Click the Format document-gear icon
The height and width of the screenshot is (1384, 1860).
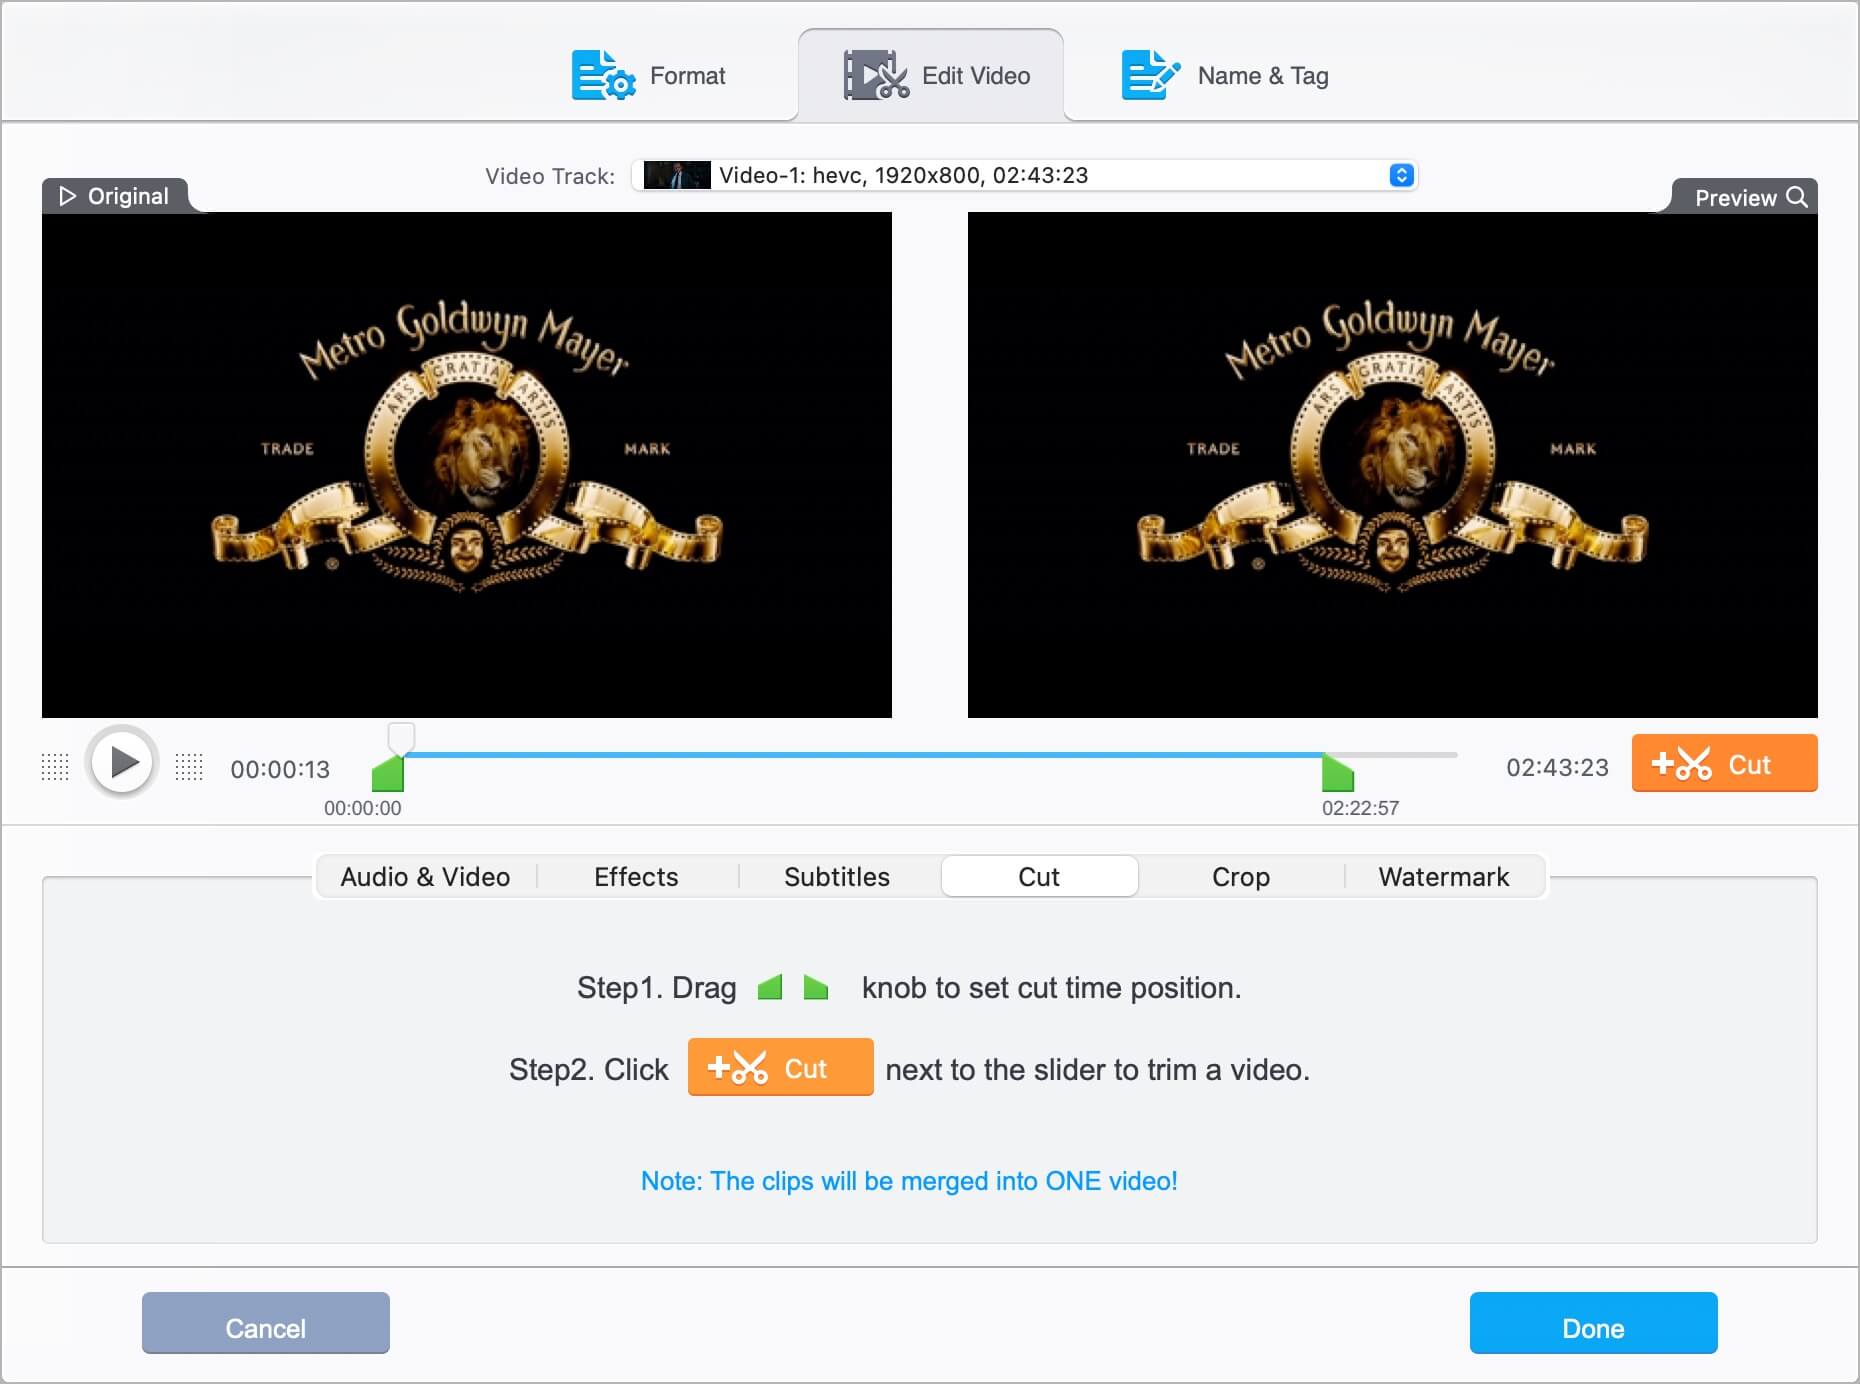(x=603, y=76)
